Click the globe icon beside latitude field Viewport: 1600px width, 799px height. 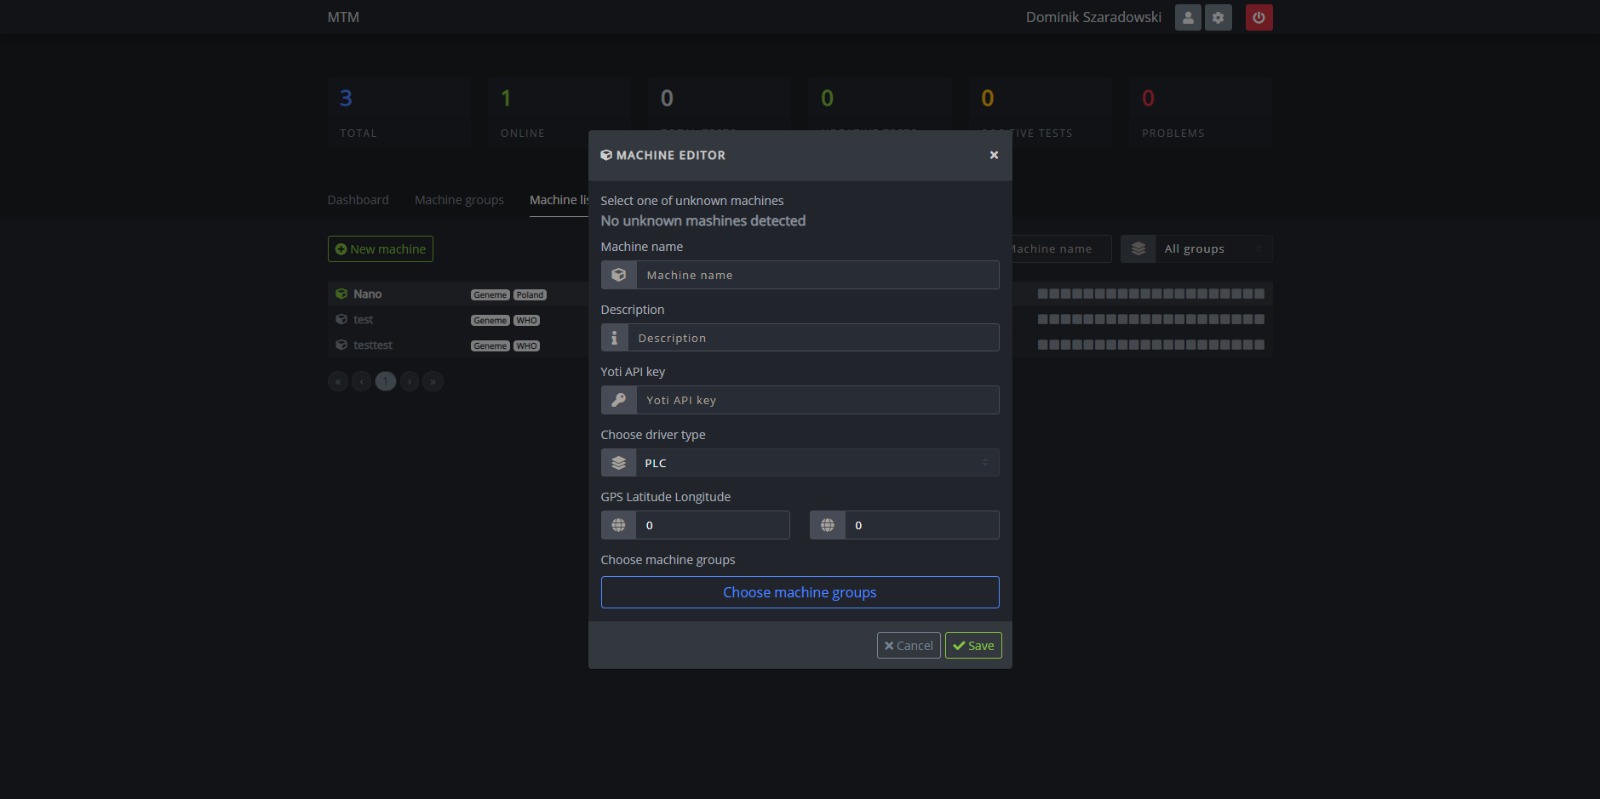[x=619, y=525]
